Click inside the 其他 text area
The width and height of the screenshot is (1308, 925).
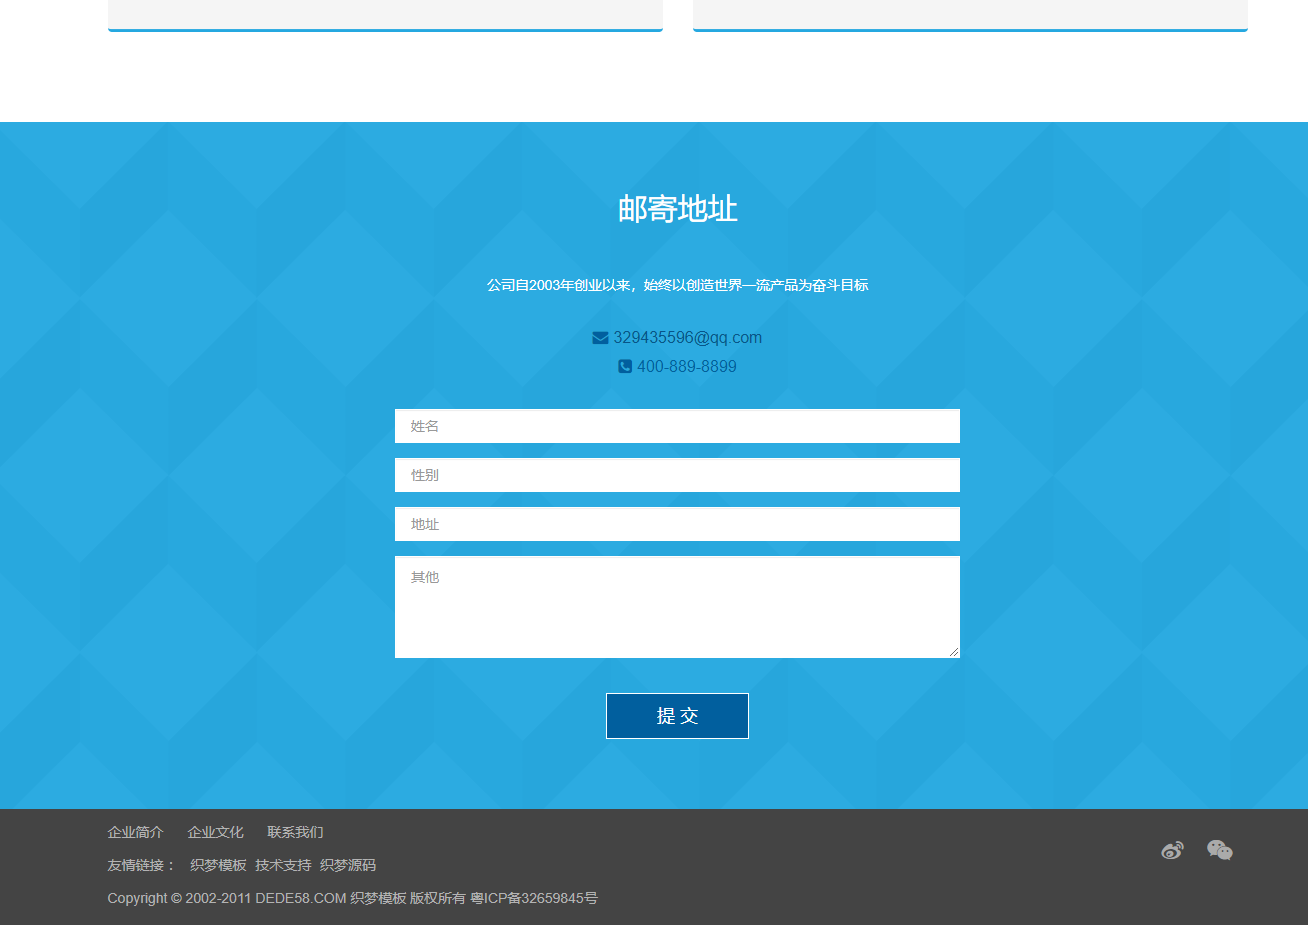tap(677, 607)
